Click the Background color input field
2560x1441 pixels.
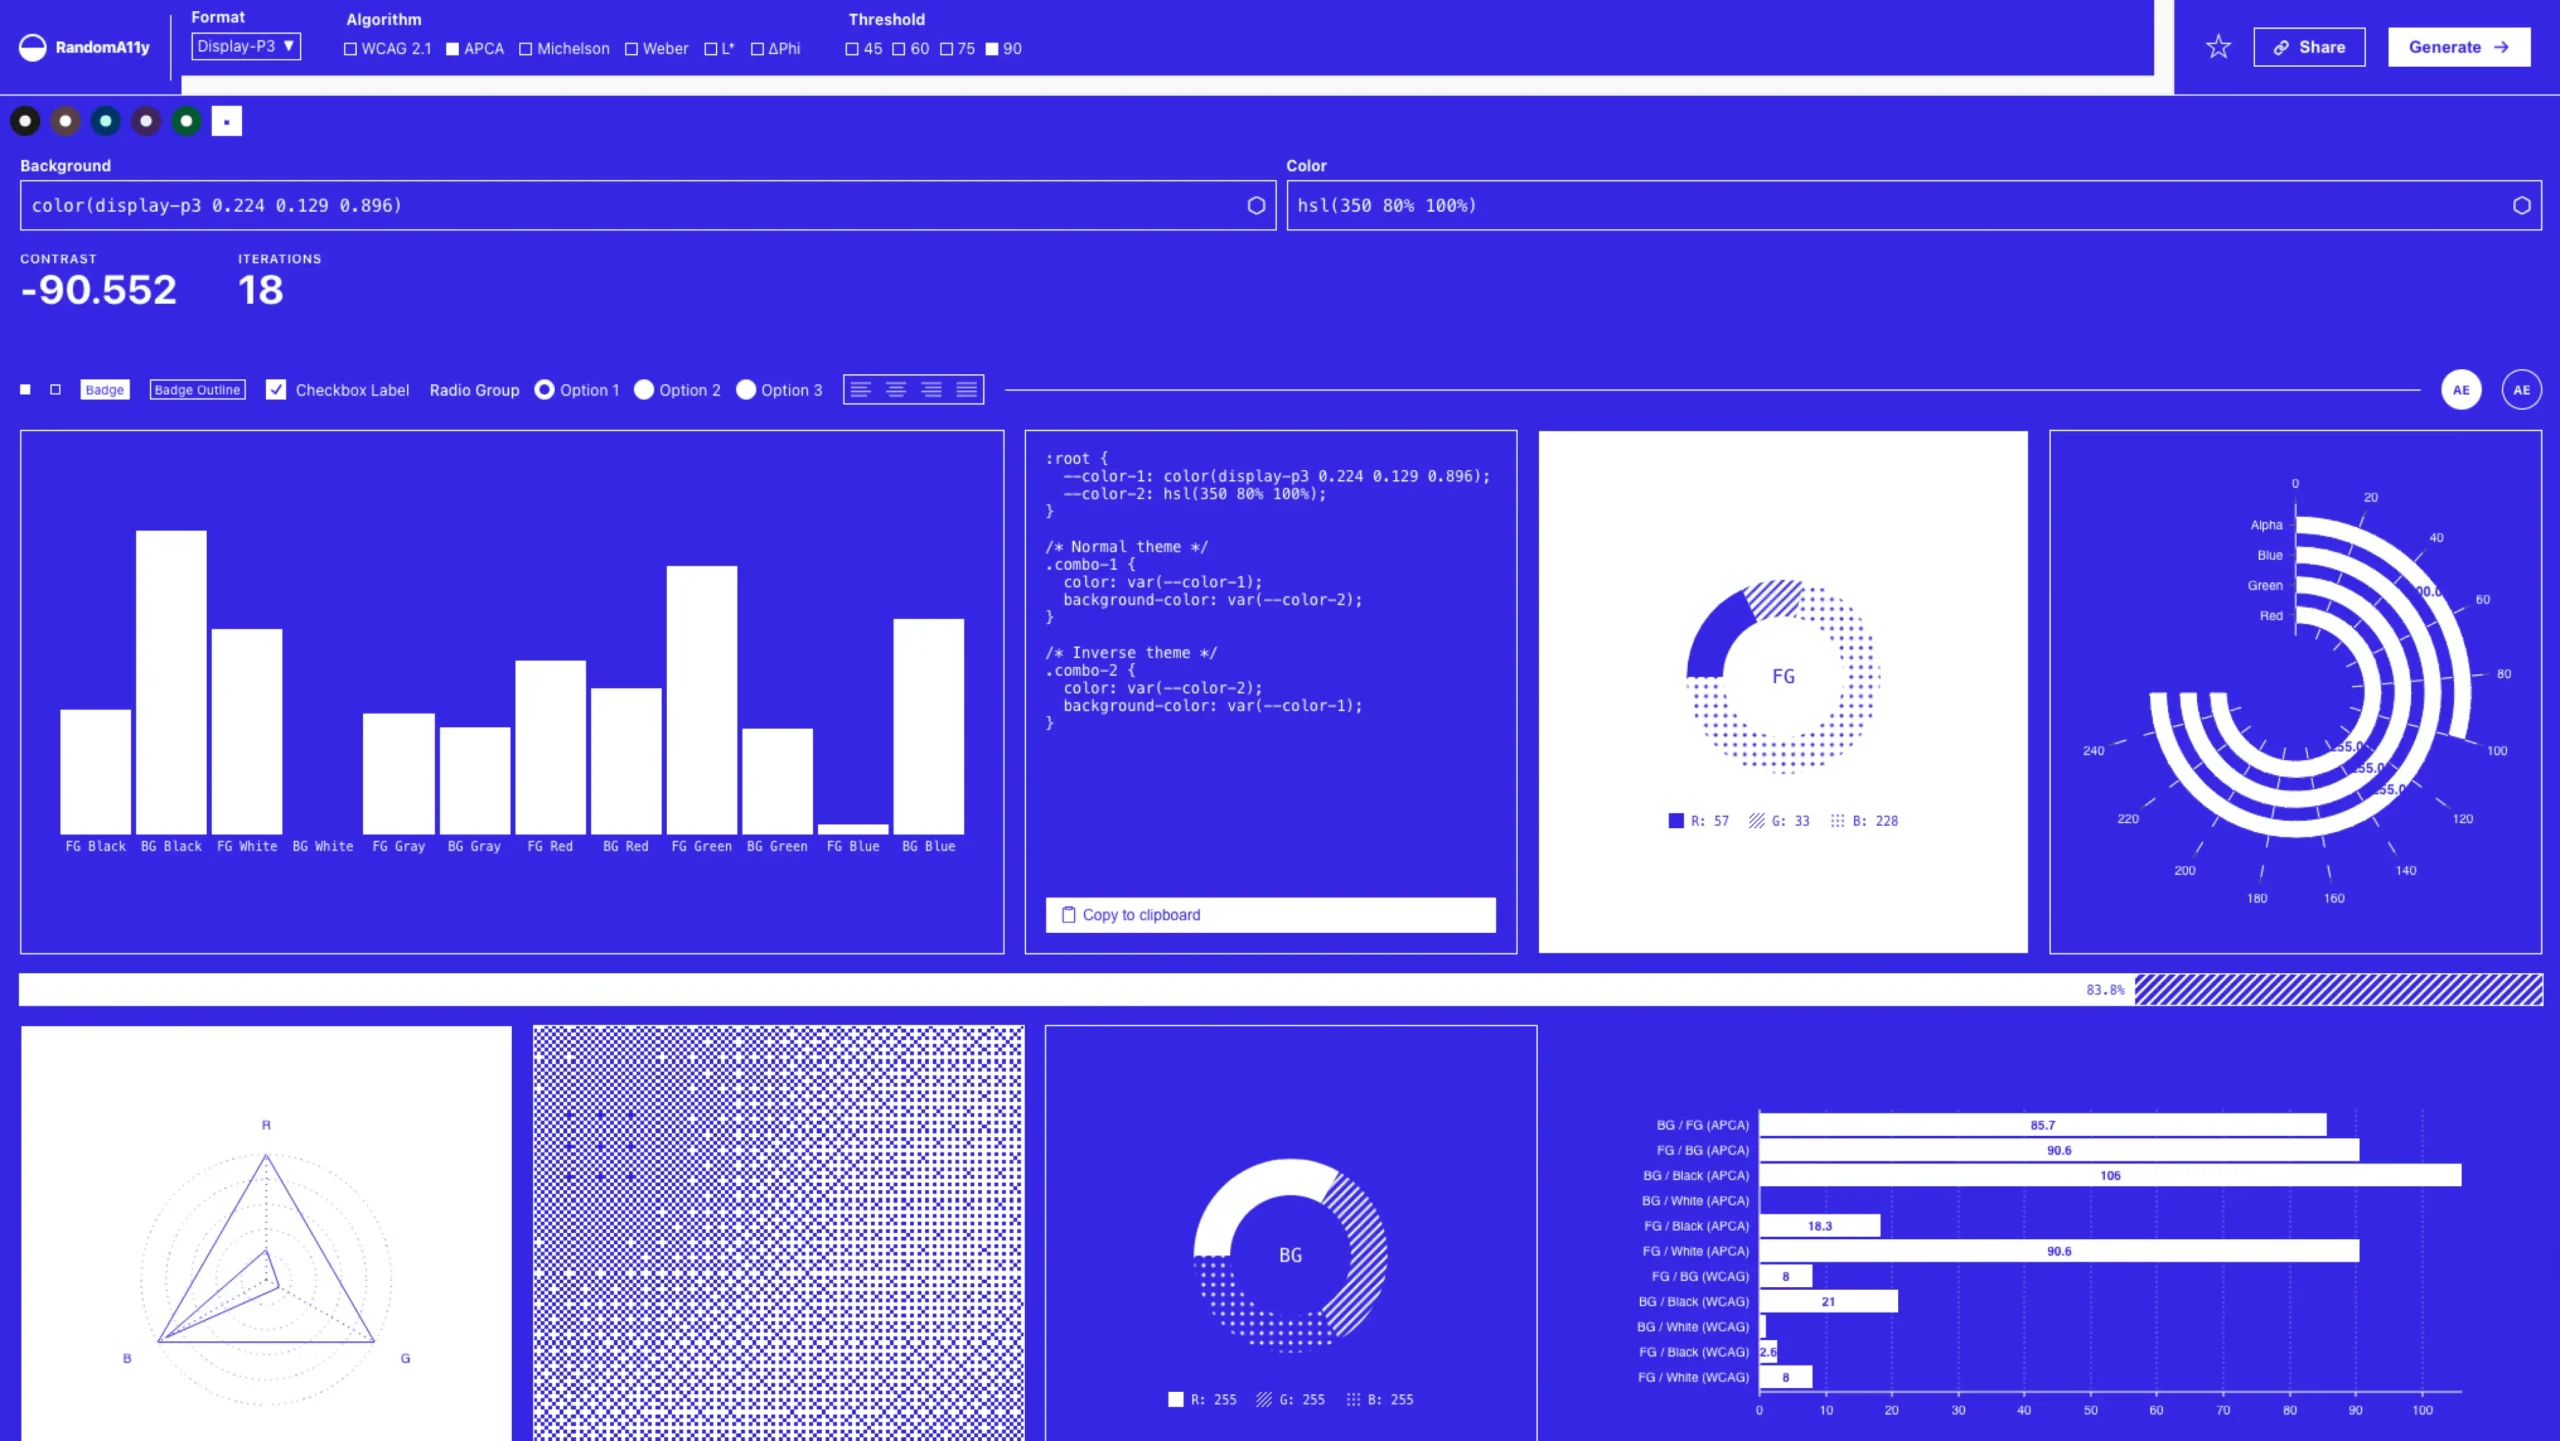tap(600, 205)
